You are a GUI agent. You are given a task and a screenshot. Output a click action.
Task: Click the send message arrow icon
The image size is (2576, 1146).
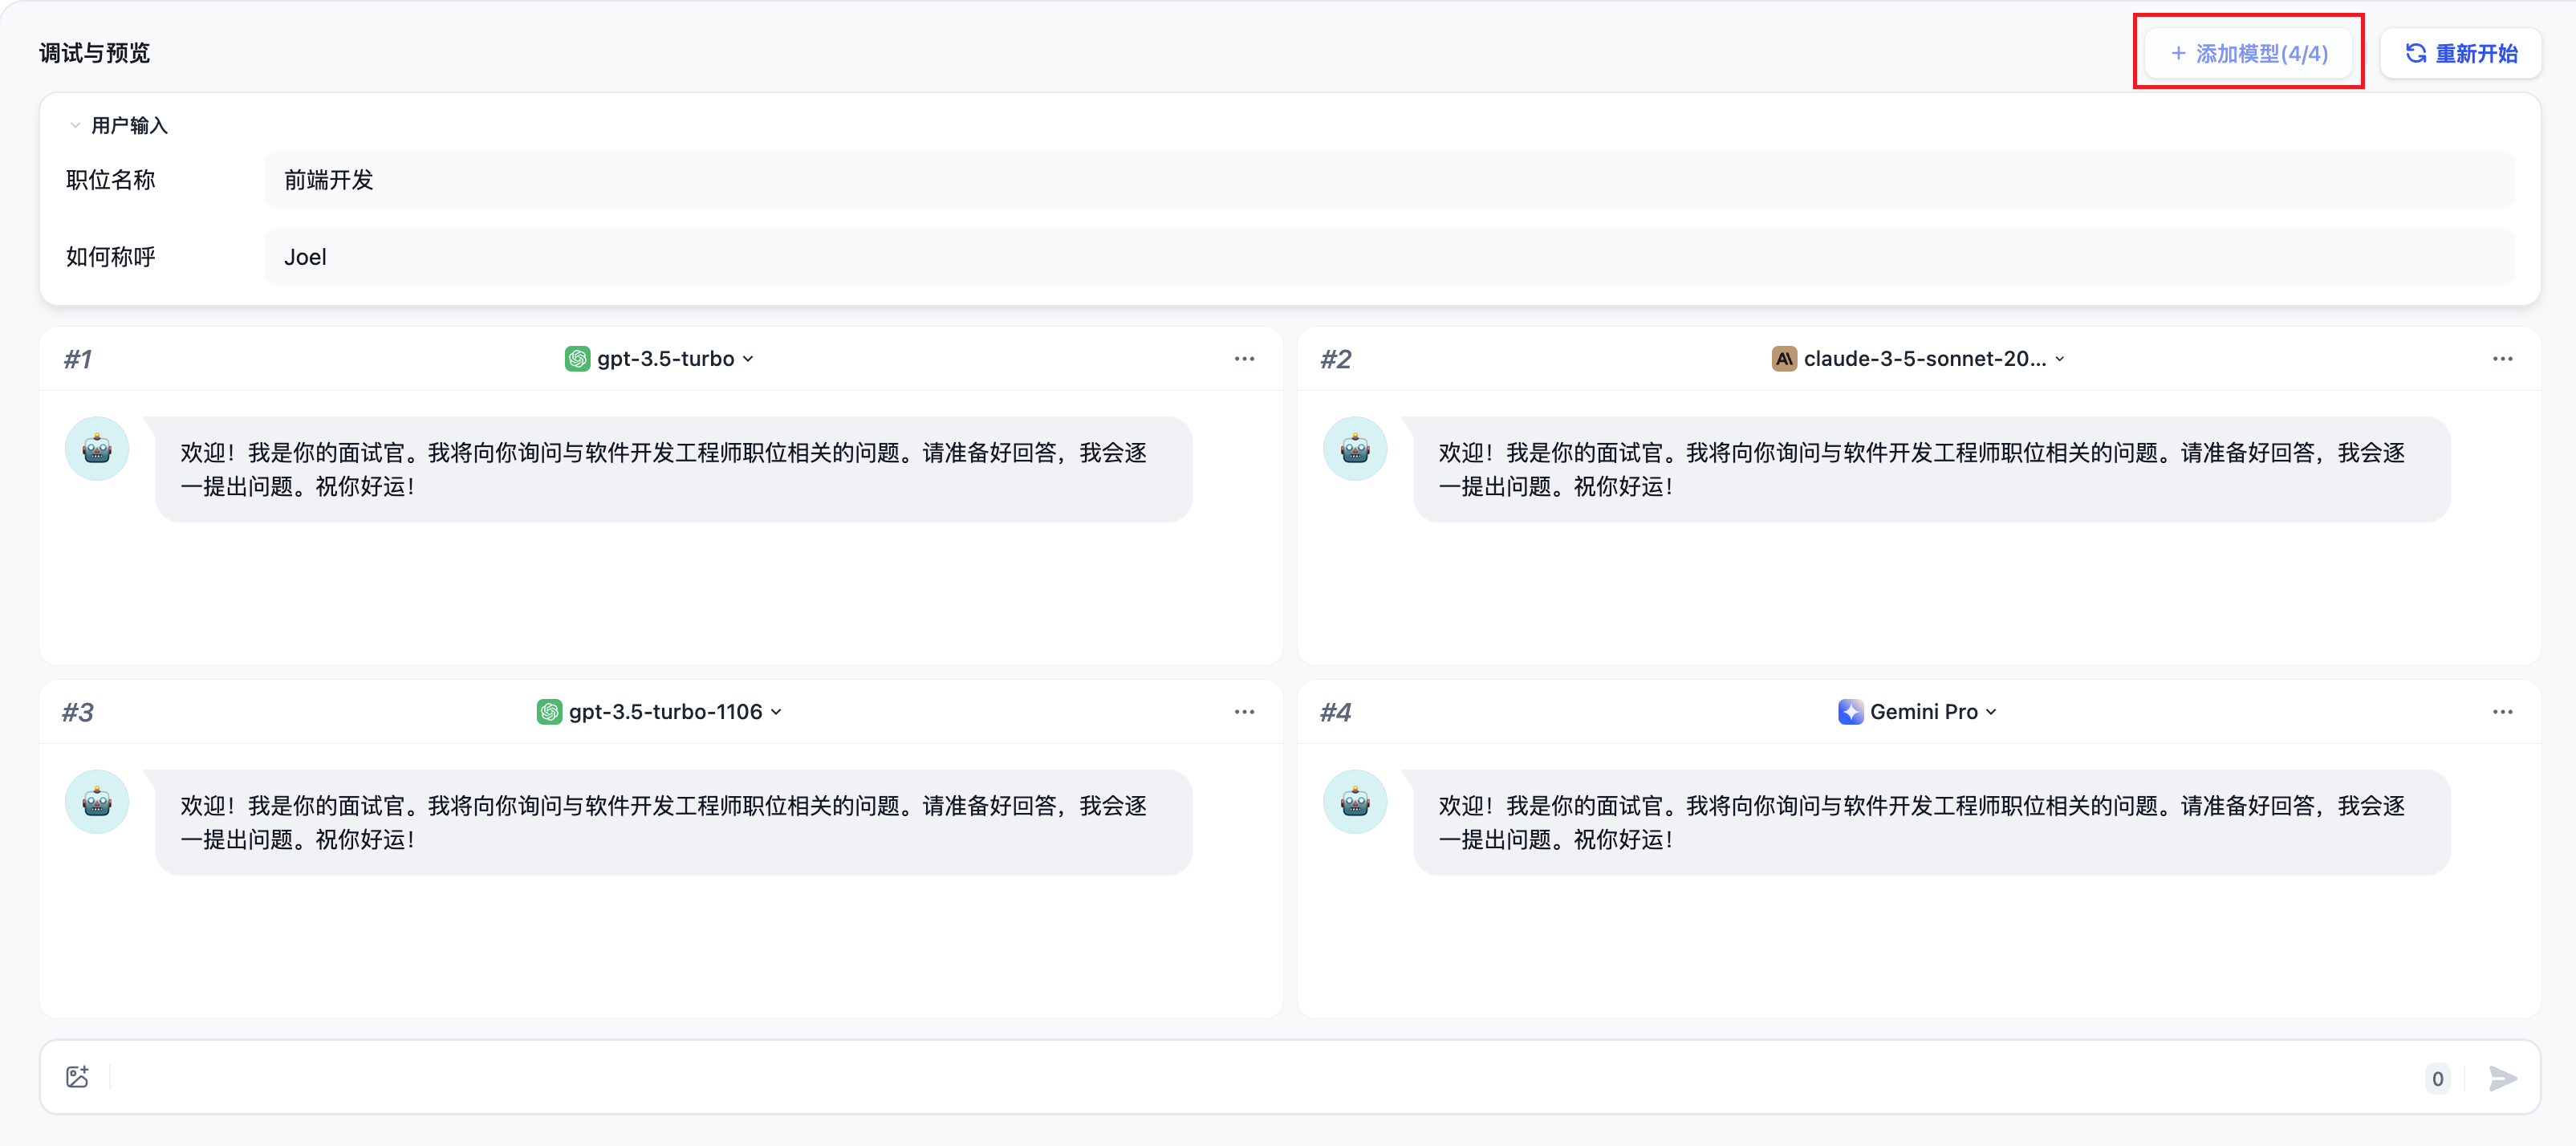coord(2501,1078)
